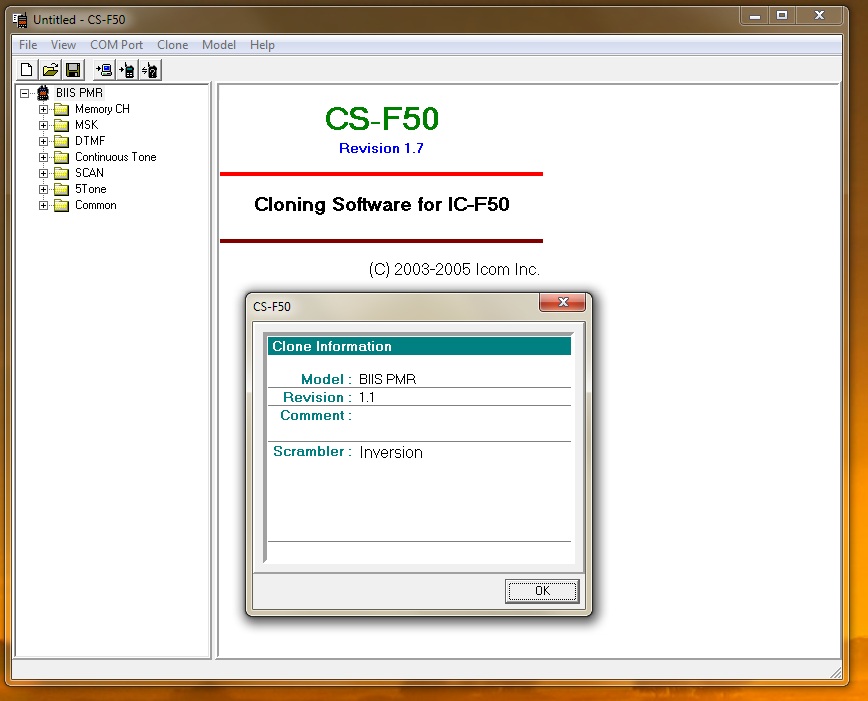868x701 pixels.
Task: Click the Save floppy disk icon
Action: pos(73,70)
